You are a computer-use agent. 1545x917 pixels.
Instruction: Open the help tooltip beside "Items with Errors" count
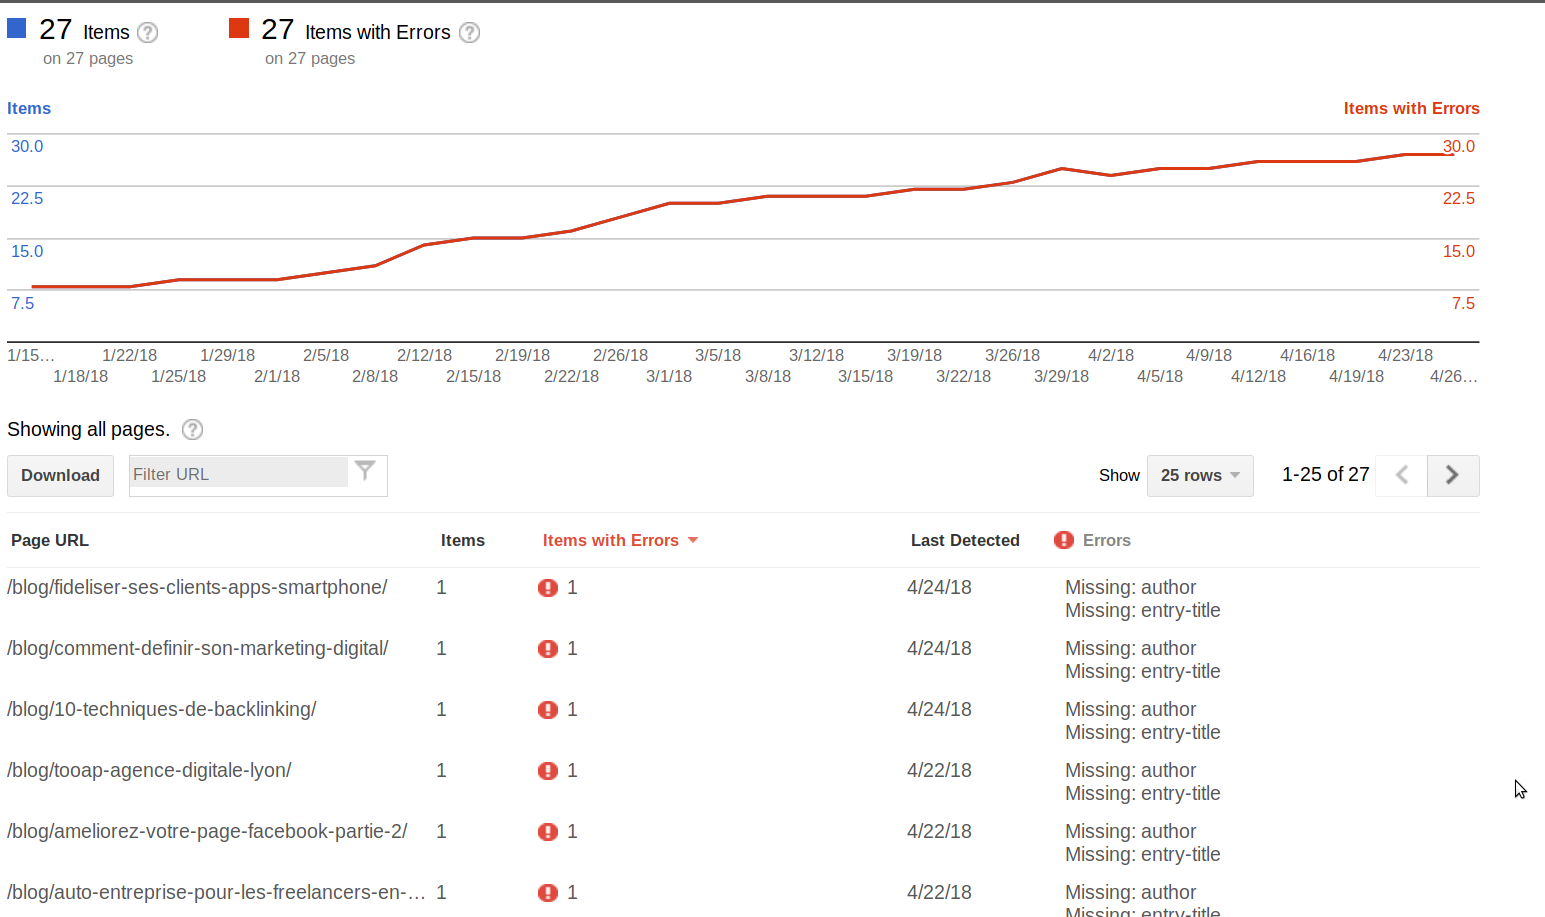point(469,32)
